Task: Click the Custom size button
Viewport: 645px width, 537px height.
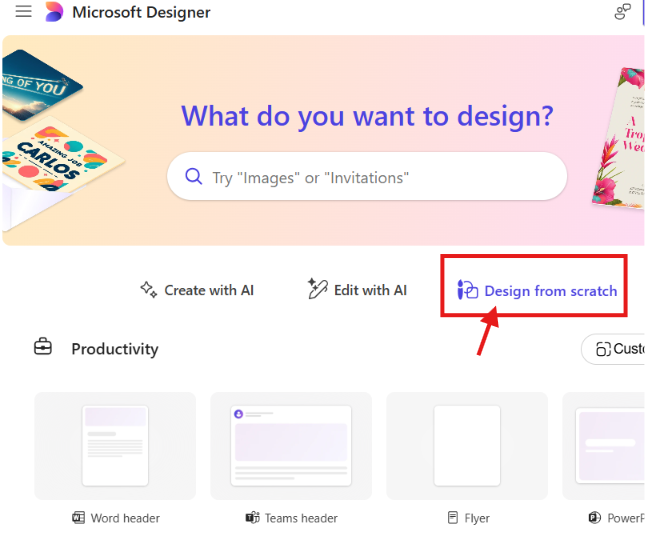Action: click(613, 349)
